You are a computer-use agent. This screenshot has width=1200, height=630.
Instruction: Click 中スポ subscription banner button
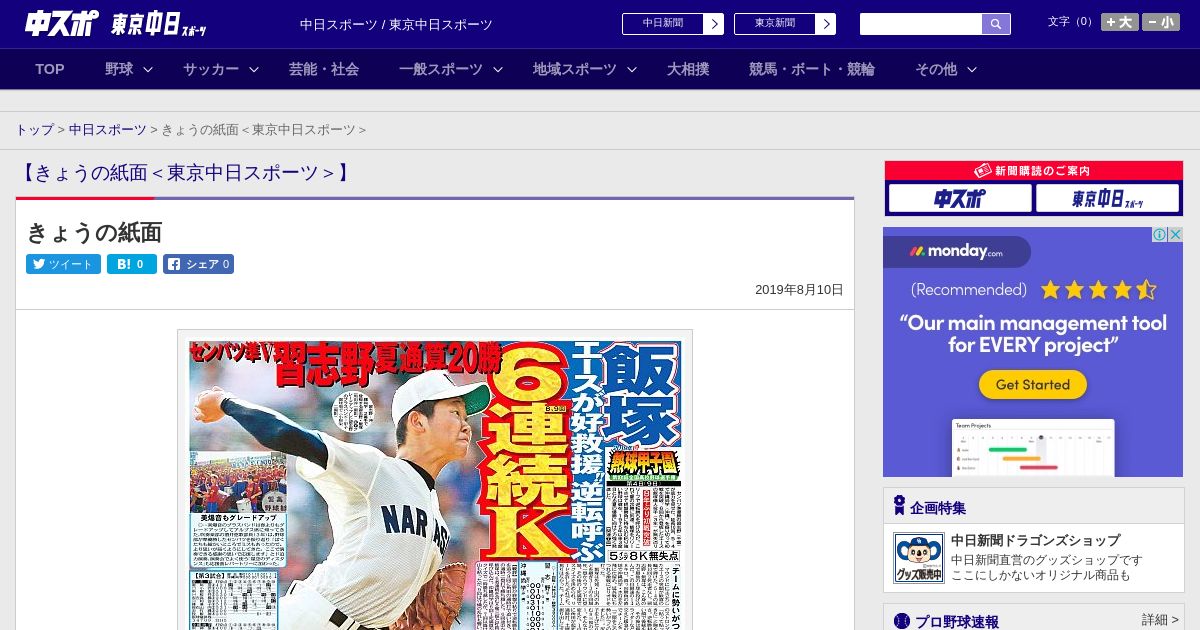pyautogui.click(x=959, y=199)
